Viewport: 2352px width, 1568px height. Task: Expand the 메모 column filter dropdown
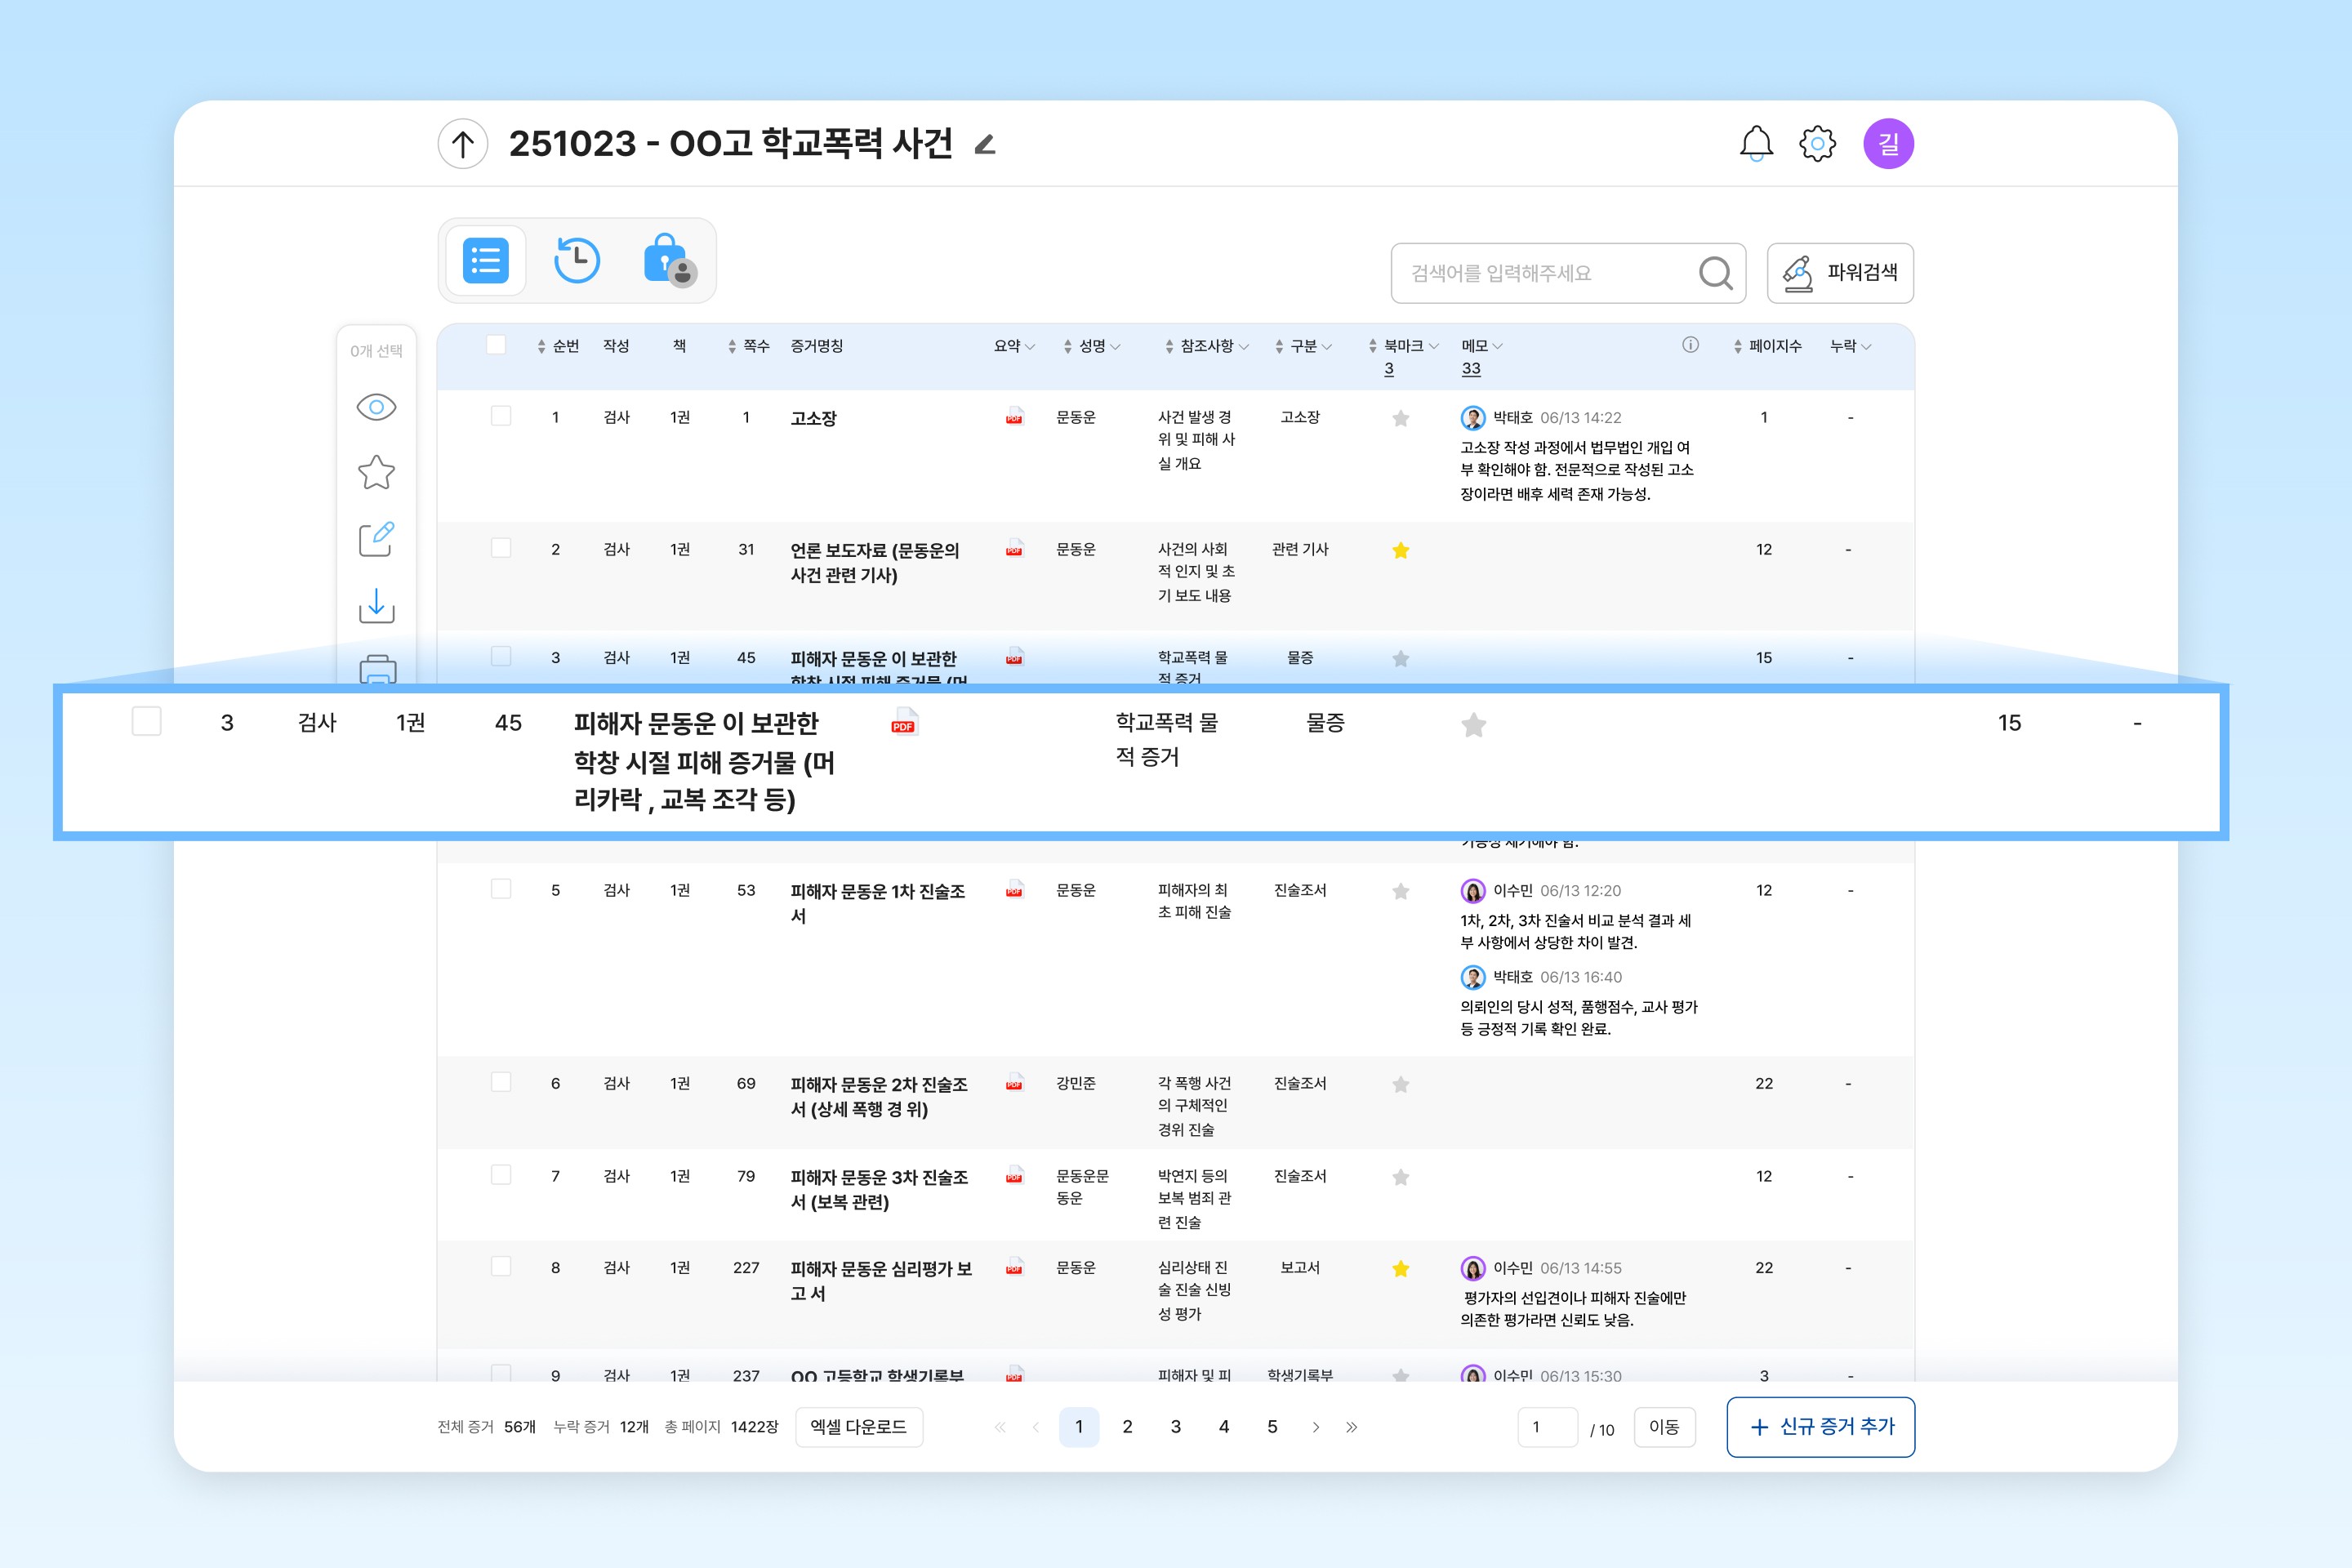pyautogui.click(x=1497, y=347)
